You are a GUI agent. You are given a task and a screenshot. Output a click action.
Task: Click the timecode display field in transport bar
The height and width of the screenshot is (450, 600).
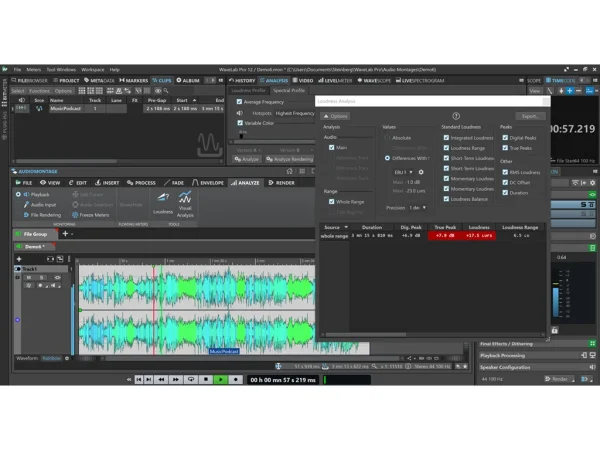coord(283,379)
